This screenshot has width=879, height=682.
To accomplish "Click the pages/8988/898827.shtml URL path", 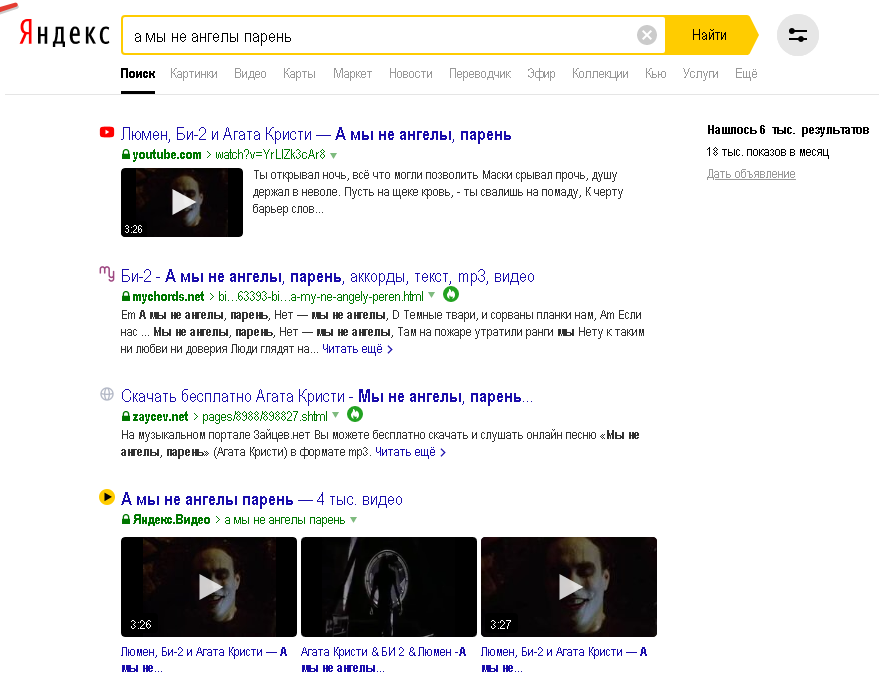I will click(265, 416).
